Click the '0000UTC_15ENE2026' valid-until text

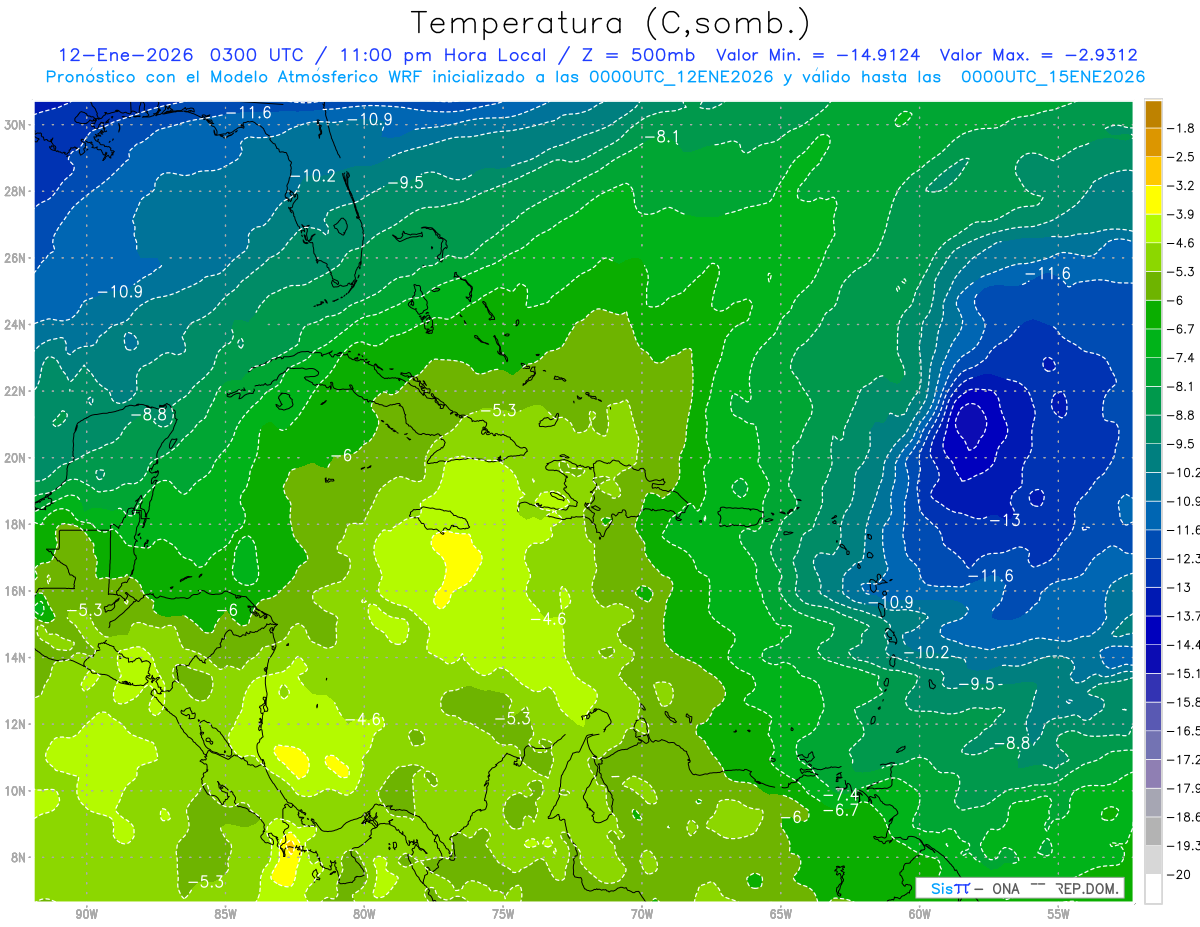click(1052, 76)
